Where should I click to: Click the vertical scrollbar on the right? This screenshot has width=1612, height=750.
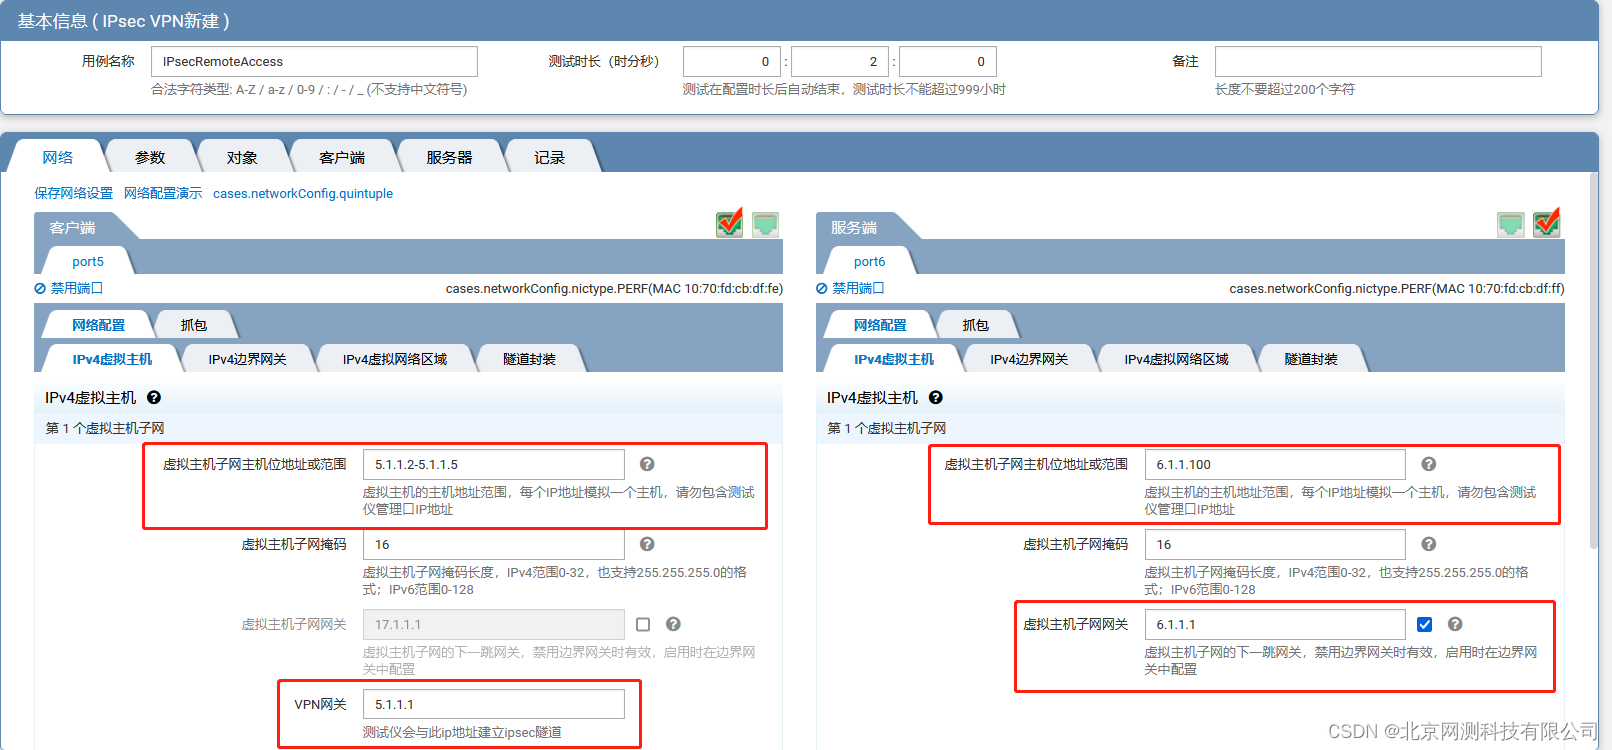coord(1594,360)
